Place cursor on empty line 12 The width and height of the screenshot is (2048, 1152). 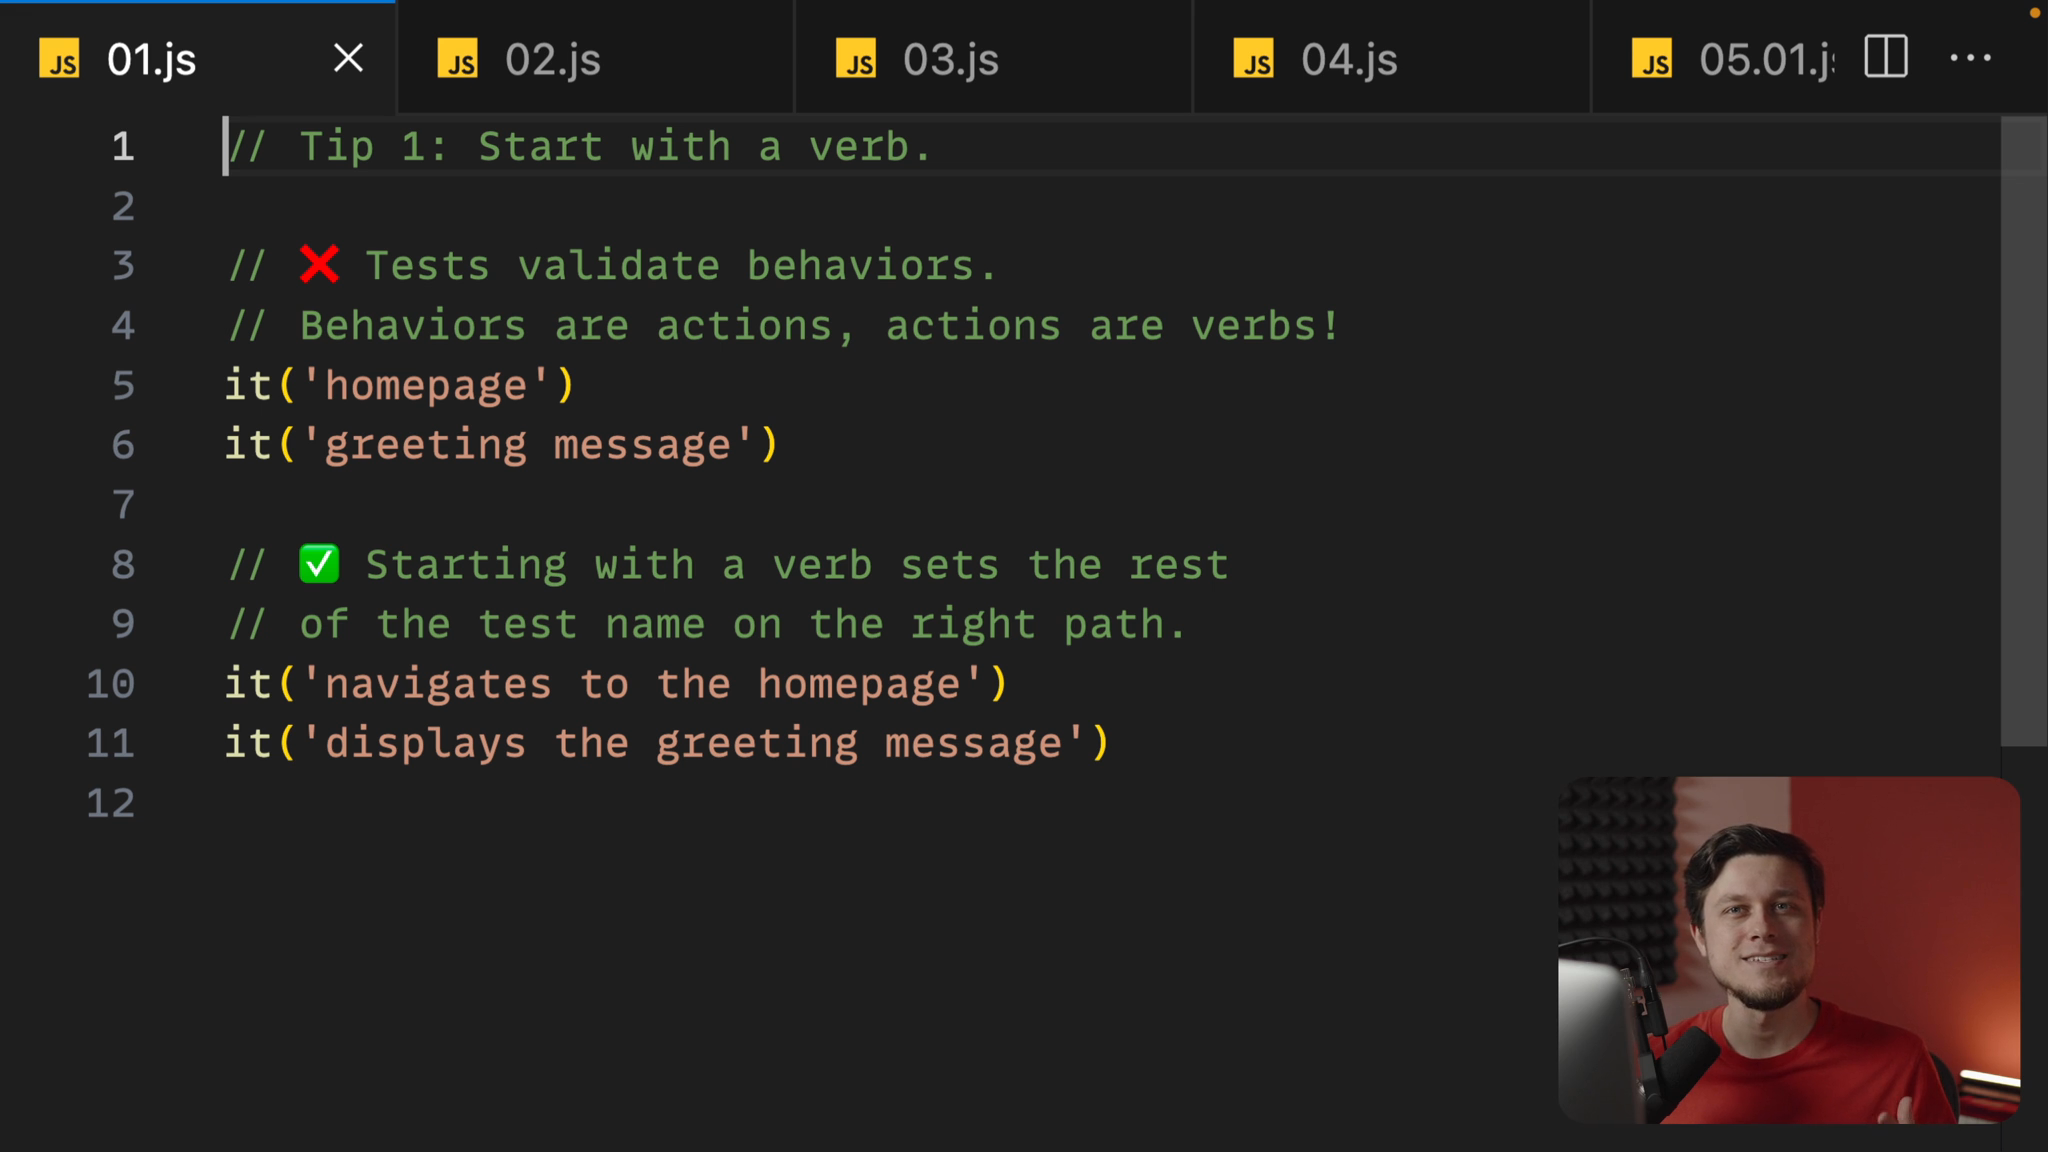[600, 804]
